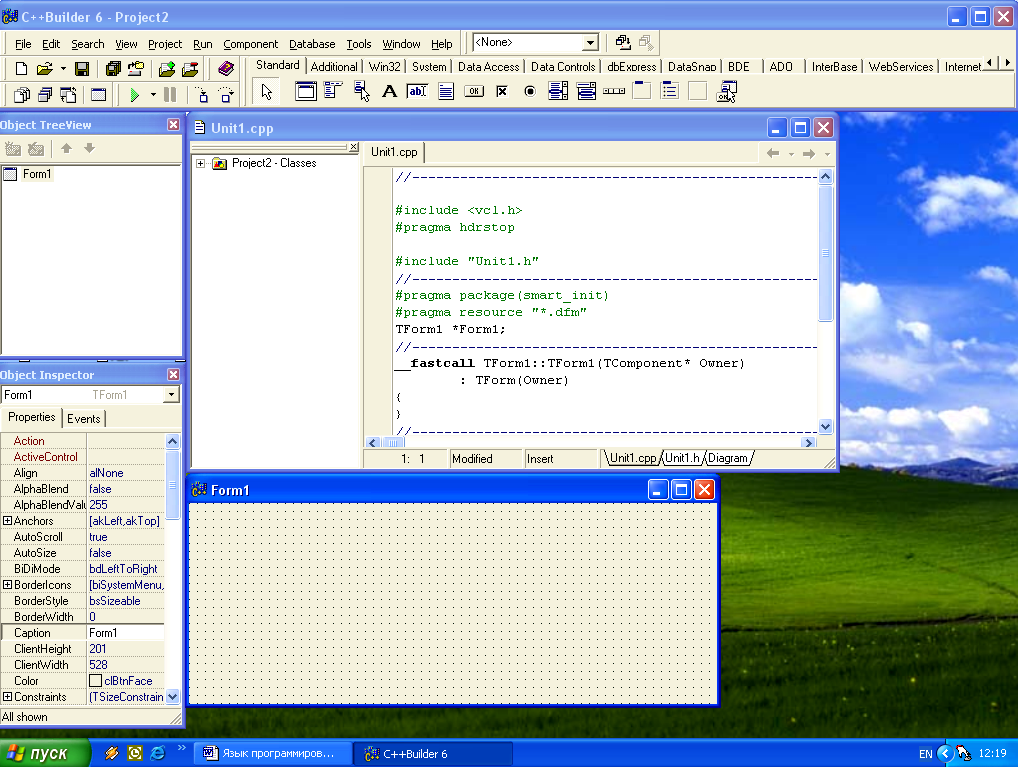Image resolution: width=1018 pixels, height=767 pixels.
Task: Click the EN language indicator in tray
Action: coord(926,754)
